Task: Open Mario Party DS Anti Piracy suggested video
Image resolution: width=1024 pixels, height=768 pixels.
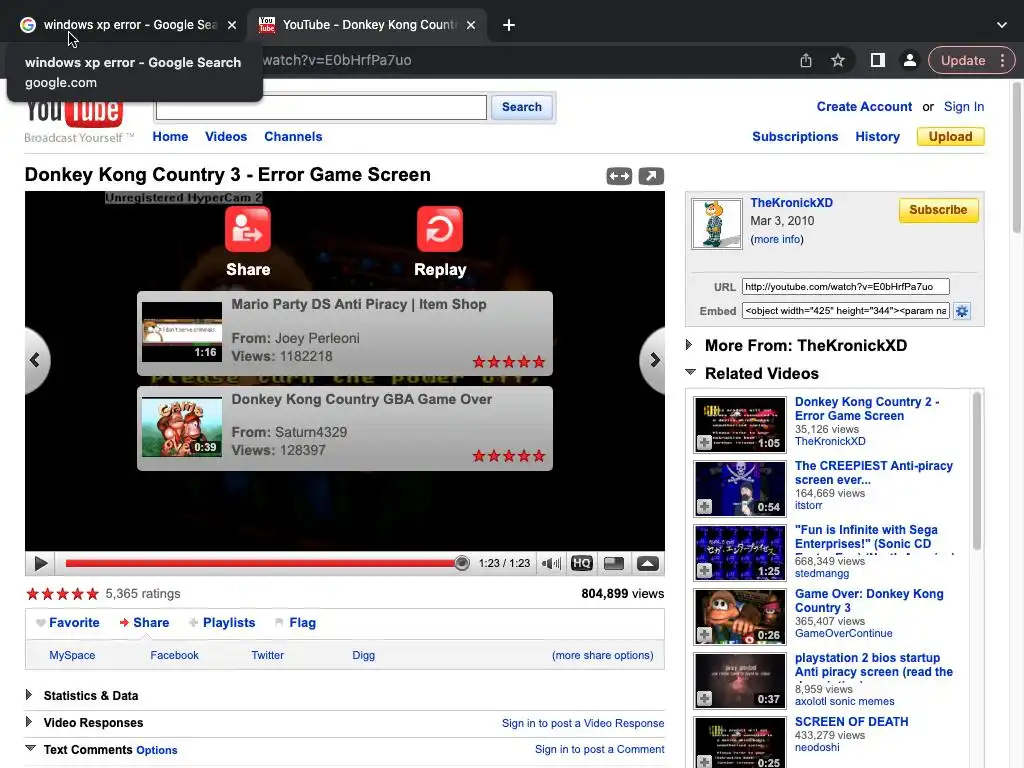Action: [345, 333]
